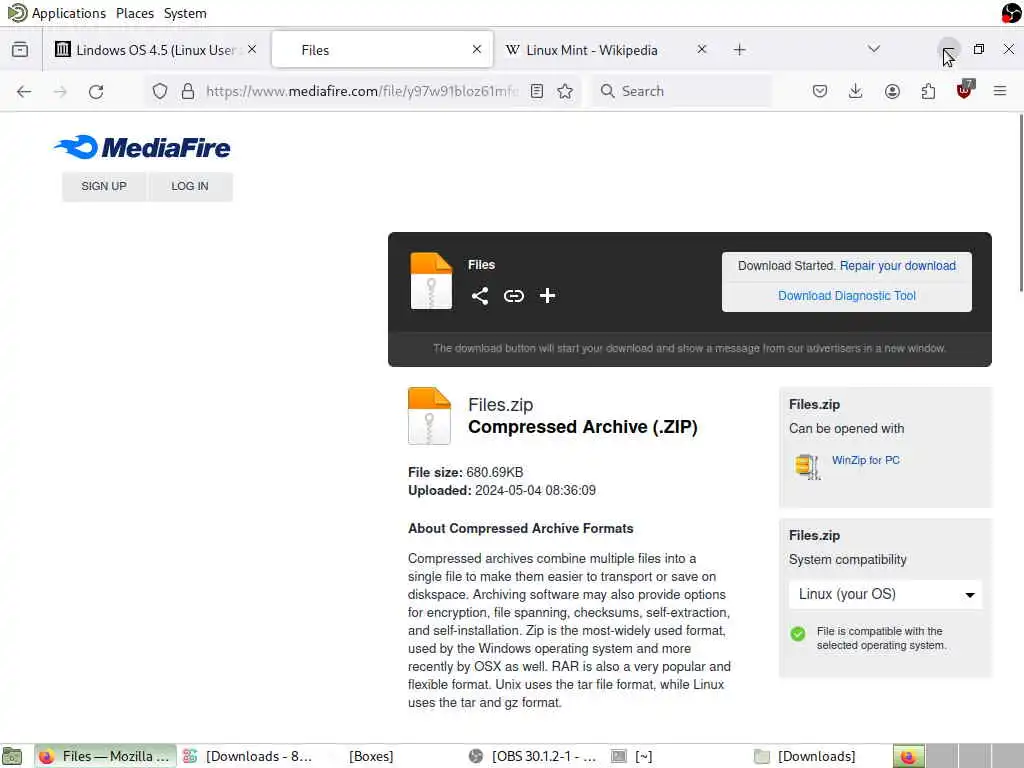Open the Linux (your OS) compatibility dropdown
Image resolution: width=1024 pixels, height=768 pixels.
(x=885, y=594)
